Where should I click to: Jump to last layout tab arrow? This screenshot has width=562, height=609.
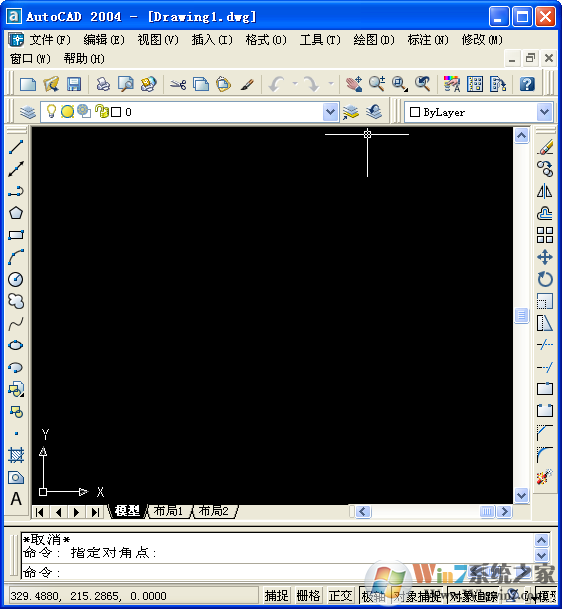(x=95, y=512)
